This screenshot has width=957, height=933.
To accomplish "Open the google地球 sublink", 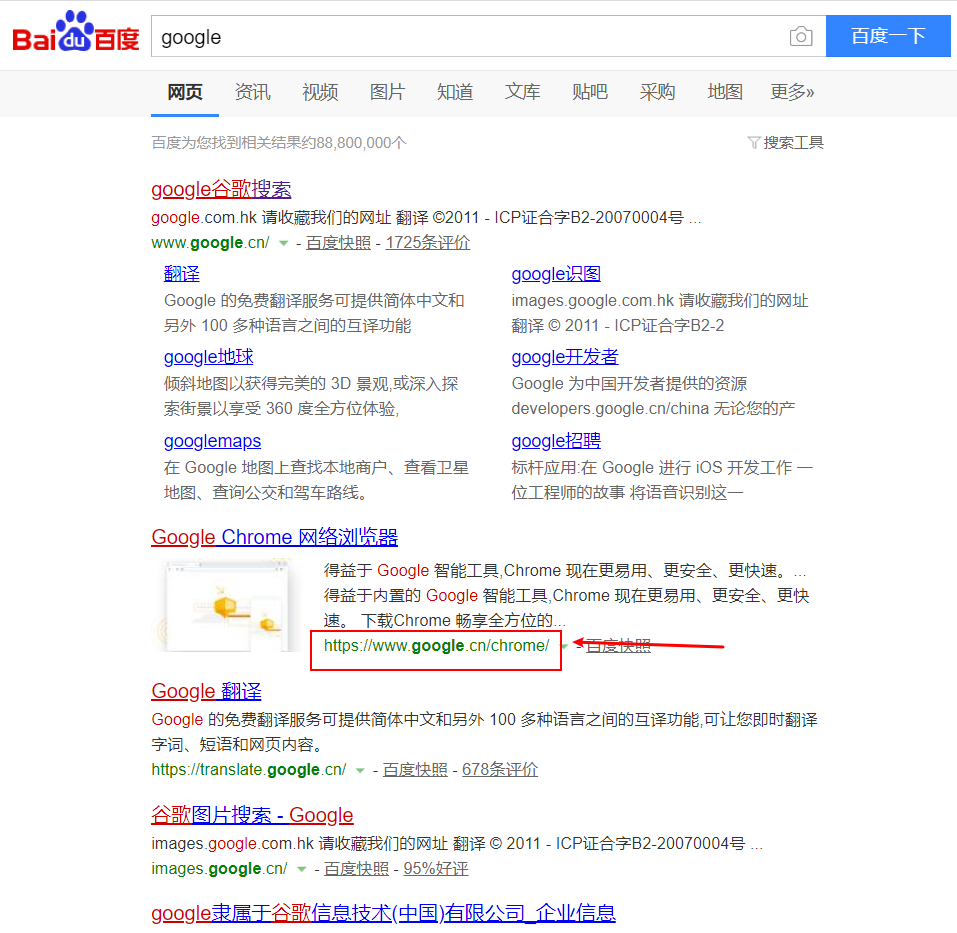I will (x=208, y=357).
